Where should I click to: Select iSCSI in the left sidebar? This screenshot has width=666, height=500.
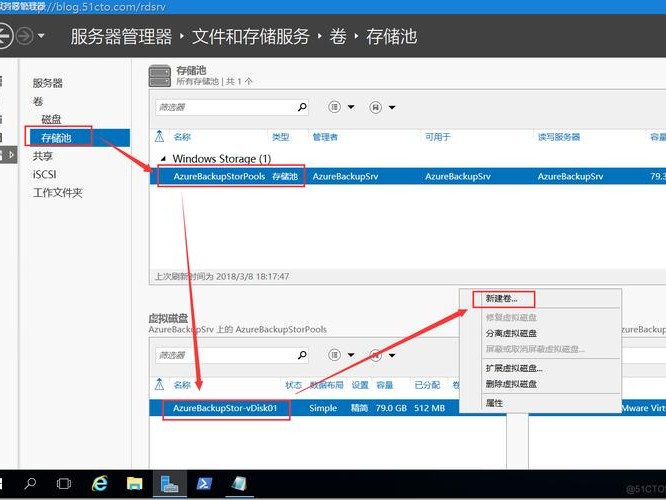(44, 174)
